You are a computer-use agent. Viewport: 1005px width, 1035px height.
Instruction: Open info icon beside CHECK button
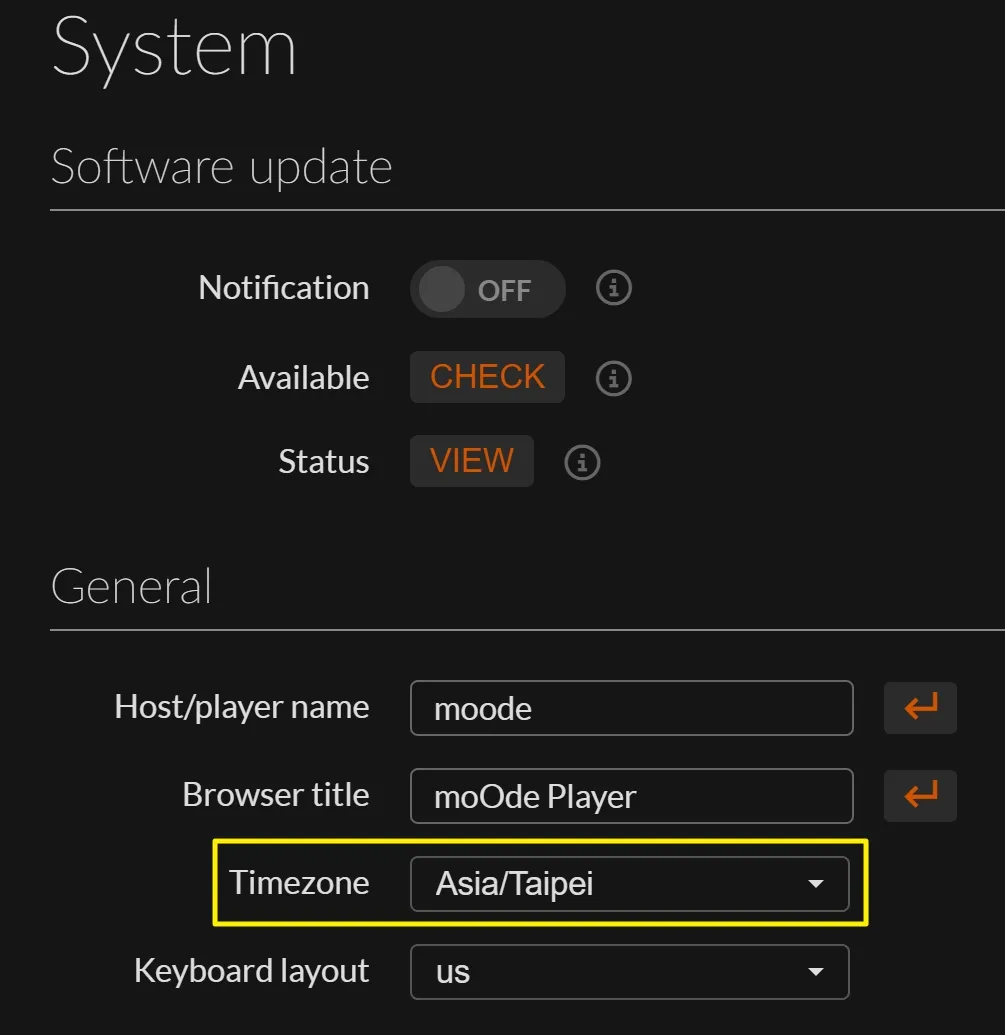click(x=614, y=378)
